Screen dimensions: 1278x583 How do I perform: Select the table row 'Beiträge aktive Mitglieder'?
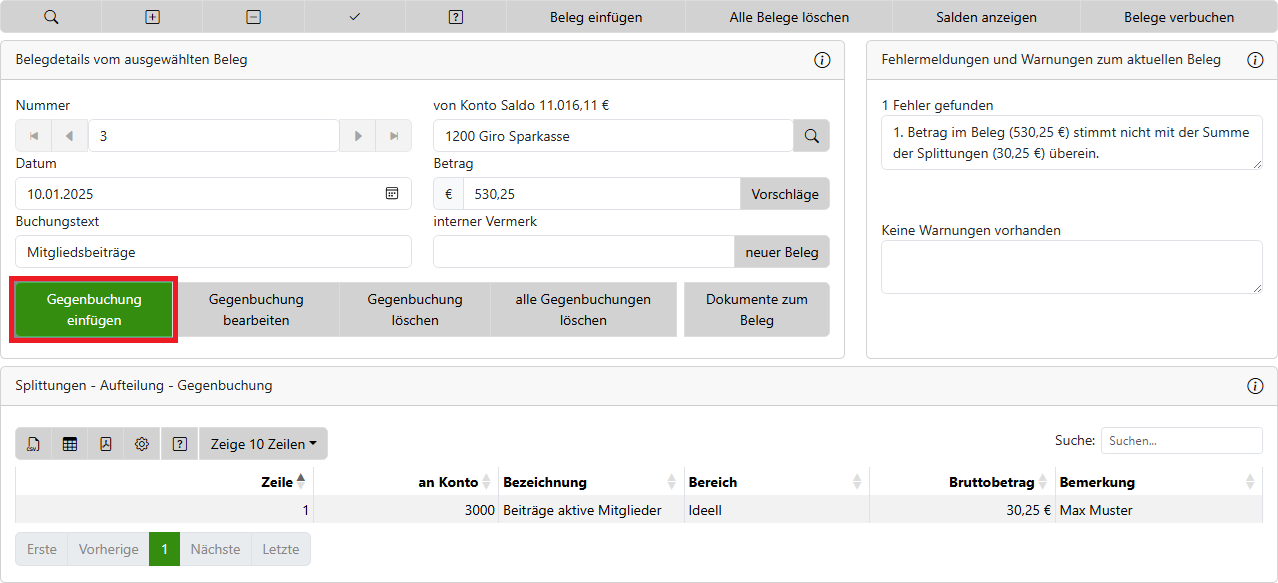582,510
